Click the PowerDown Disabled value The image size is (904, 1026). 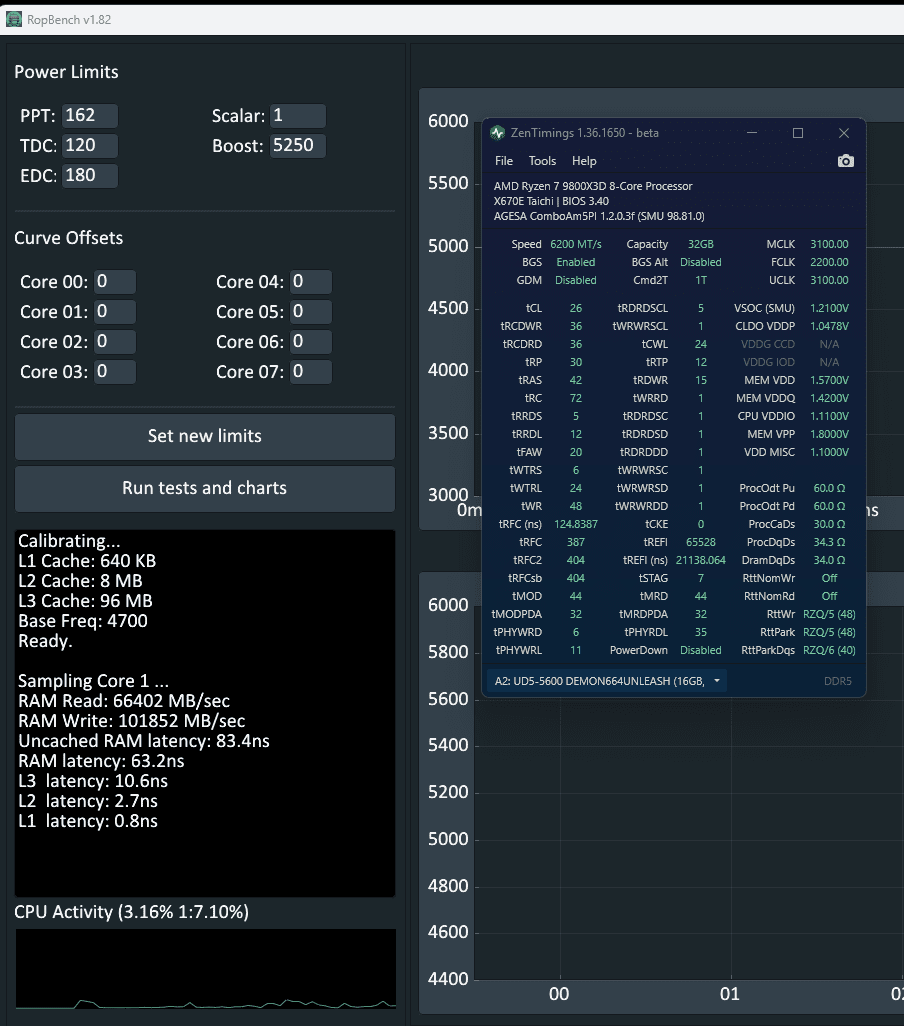tap(701, 650)
